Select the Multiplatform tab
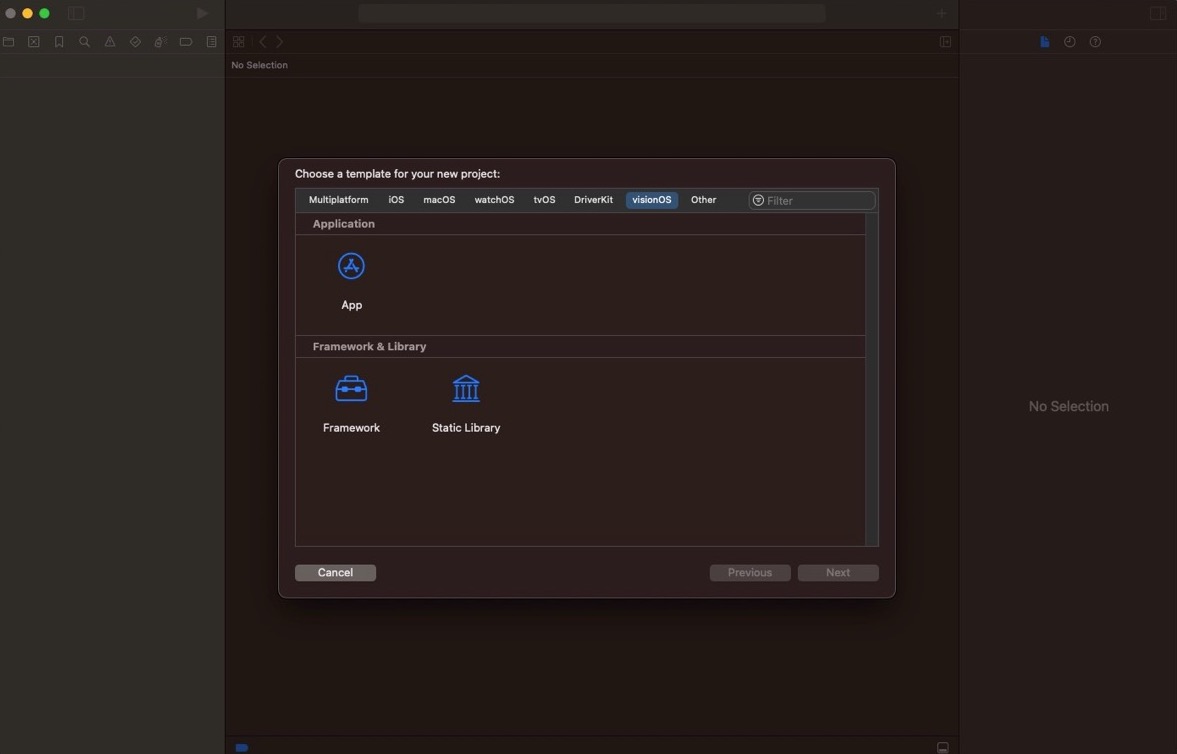The width and height of the screenshot is (1177, 754). point(339,200)
